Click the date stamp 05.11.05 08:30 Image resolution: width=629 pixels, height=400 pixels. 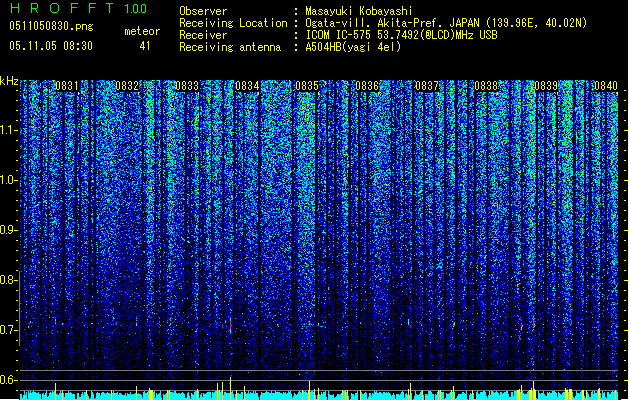51,46
